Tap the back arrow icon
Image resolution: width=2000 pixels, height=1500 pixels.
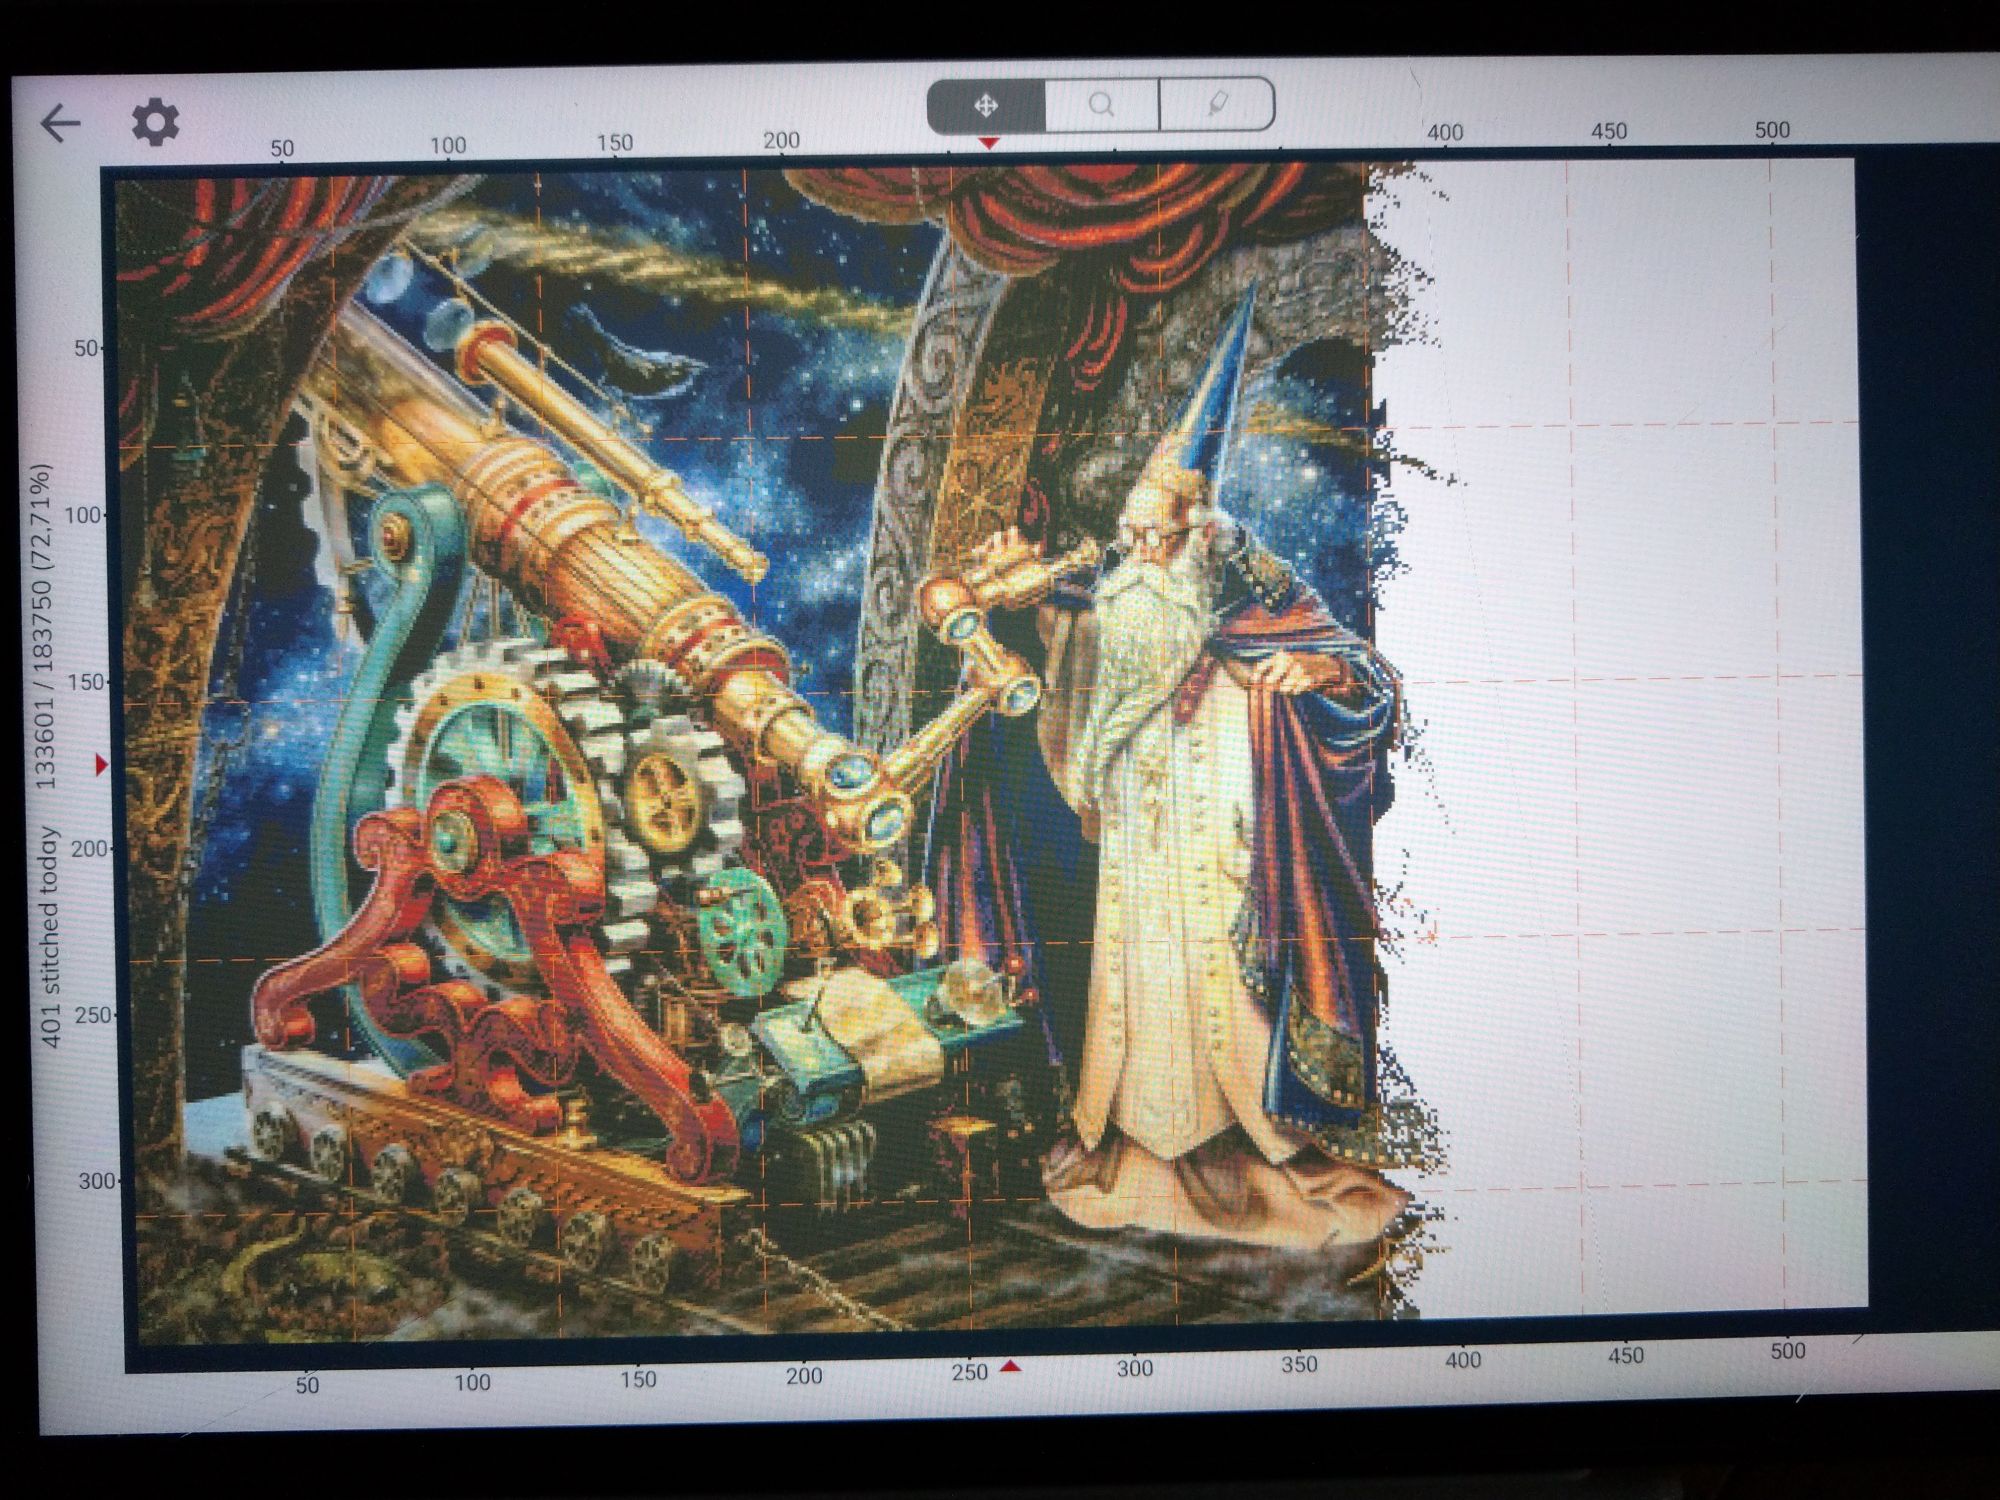click(x=60, y=123)
